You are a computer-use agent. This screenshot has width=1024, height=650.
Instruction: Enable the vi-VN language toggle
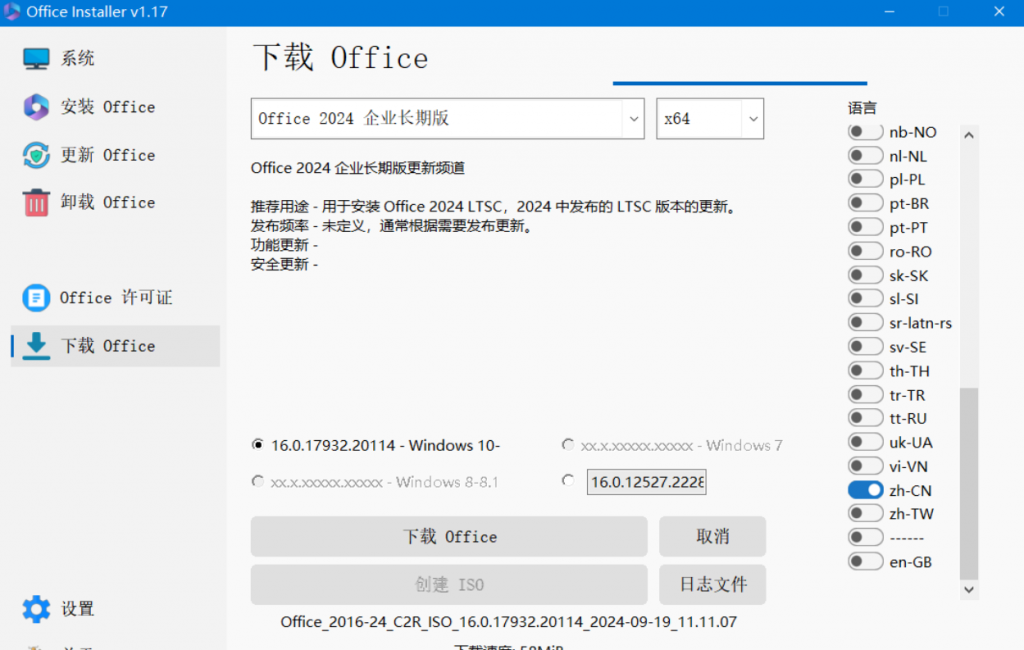coord(865,466)
